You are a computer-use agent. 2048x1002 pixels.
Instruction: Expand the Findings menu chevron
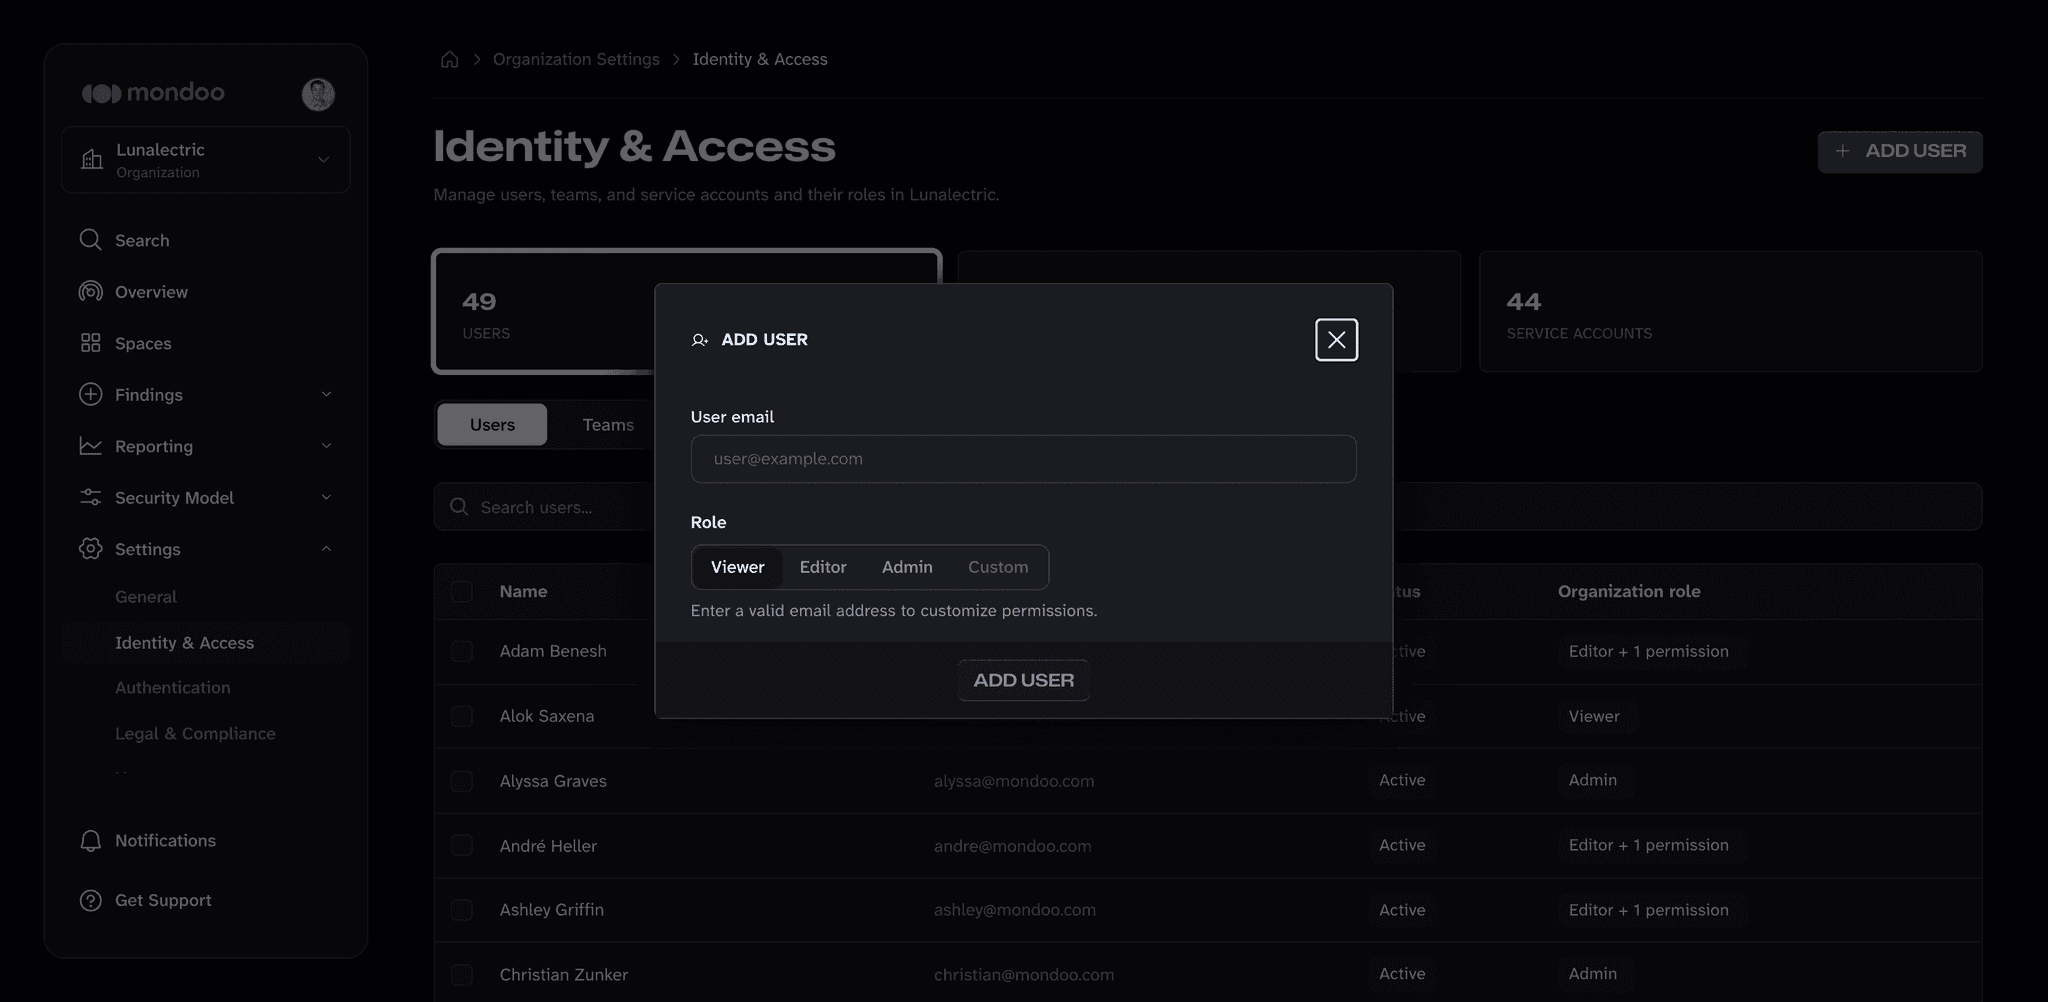click(326, 394)
